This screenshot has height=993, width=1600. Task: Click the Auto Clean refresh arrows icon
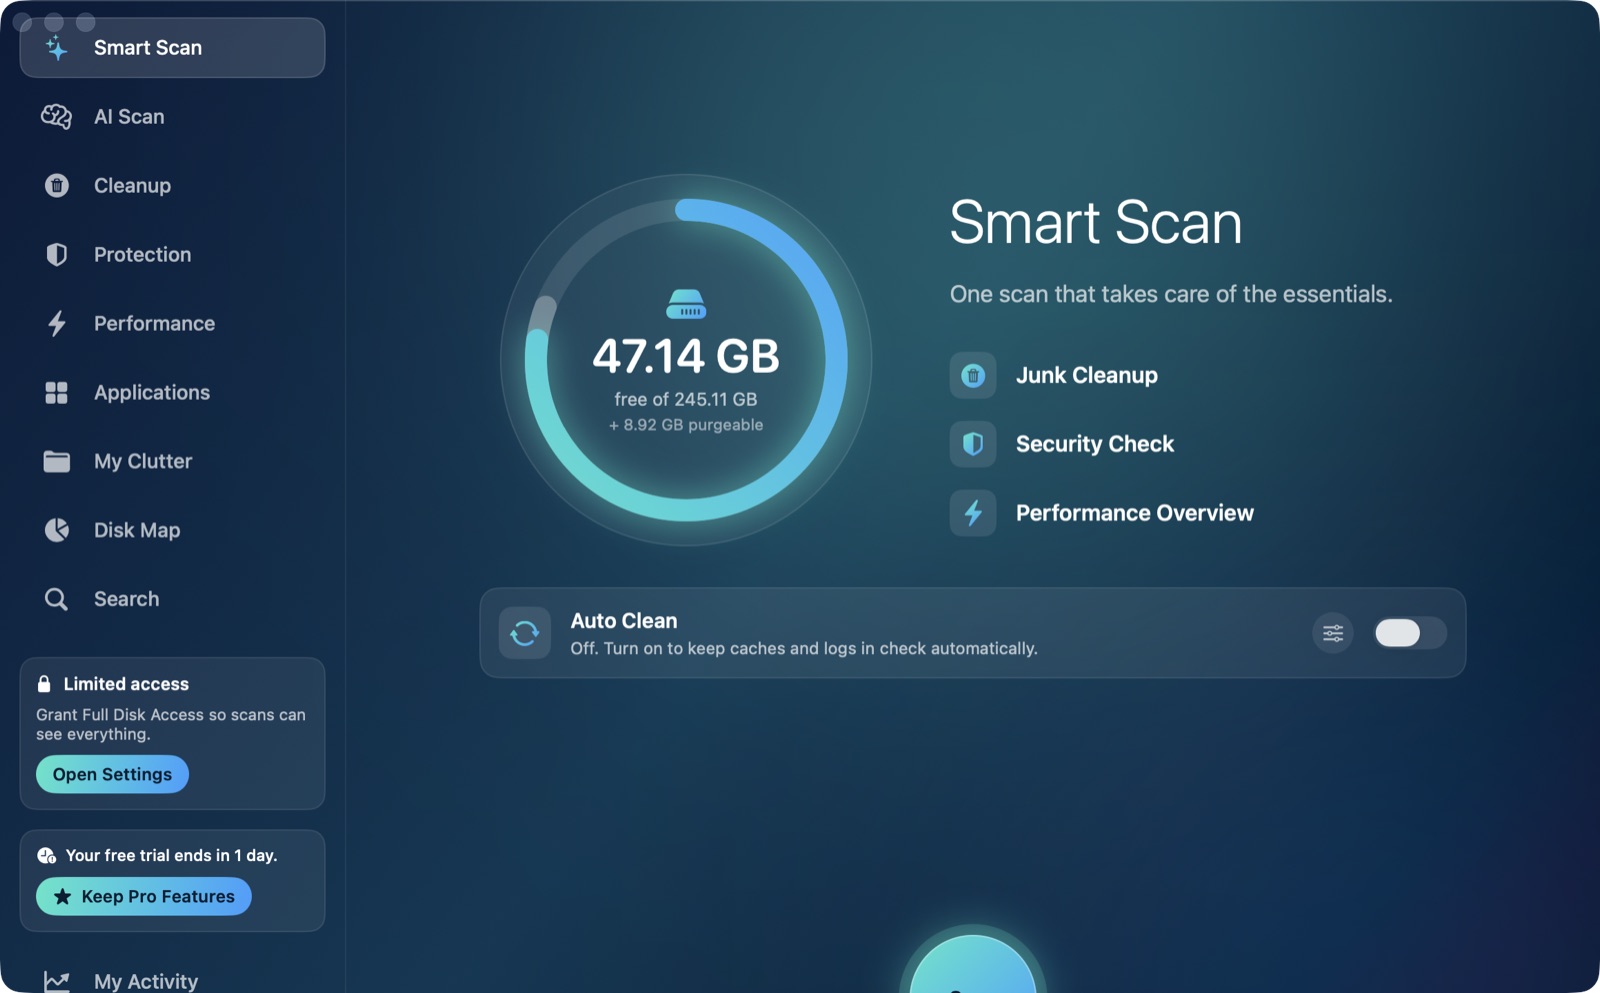(525, 633)
